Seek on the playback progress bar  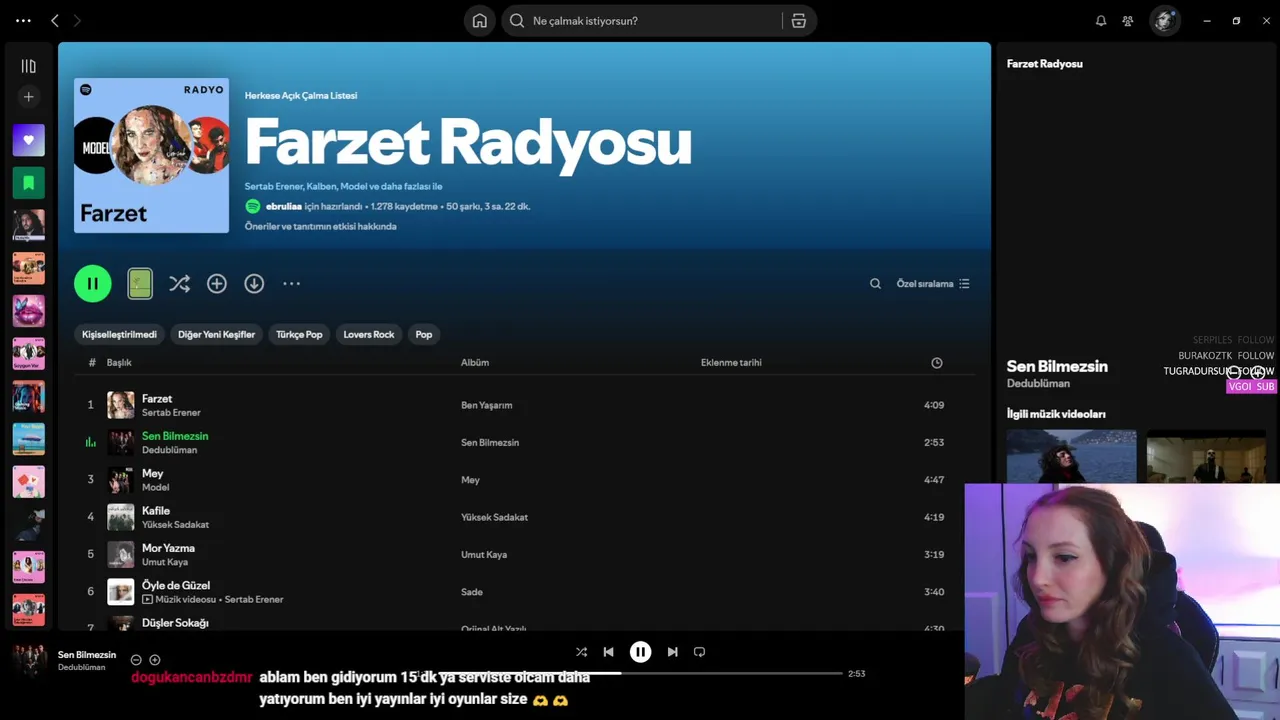click(x=640, y=673)
